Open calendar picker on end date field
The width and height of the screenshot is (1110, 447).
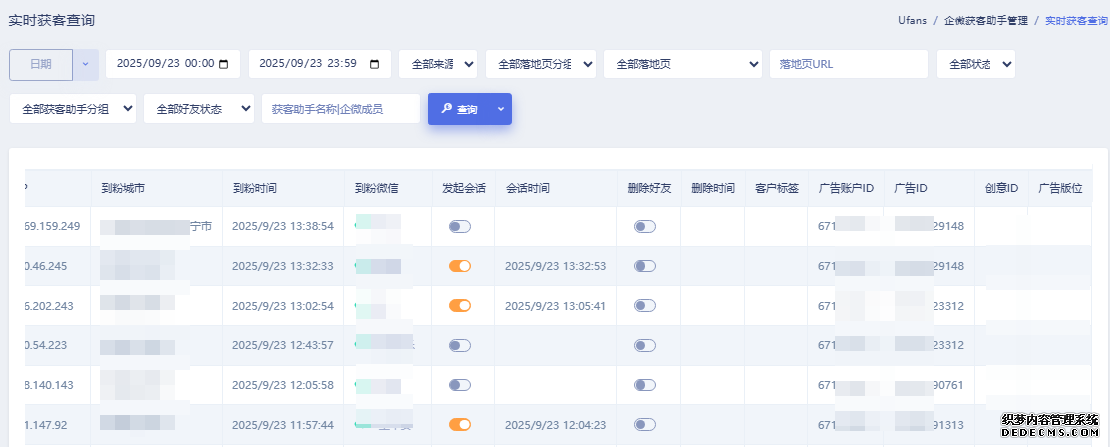[374, 64]
